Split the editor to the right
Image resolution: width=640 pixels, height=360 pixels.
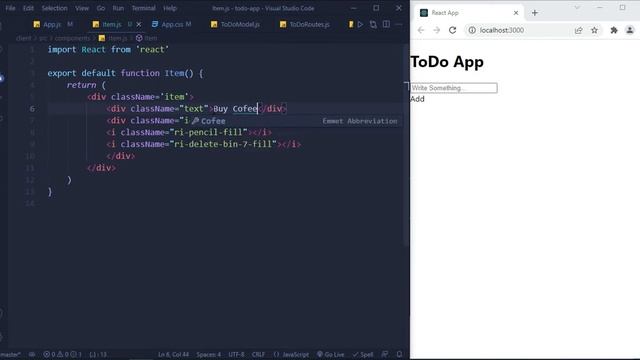coord(386,24)
